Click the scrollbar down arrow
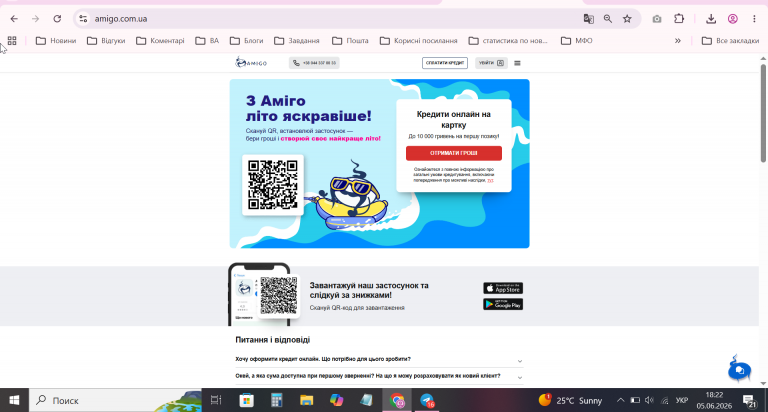This screenshot has width=768, height=412. point(763,384)
